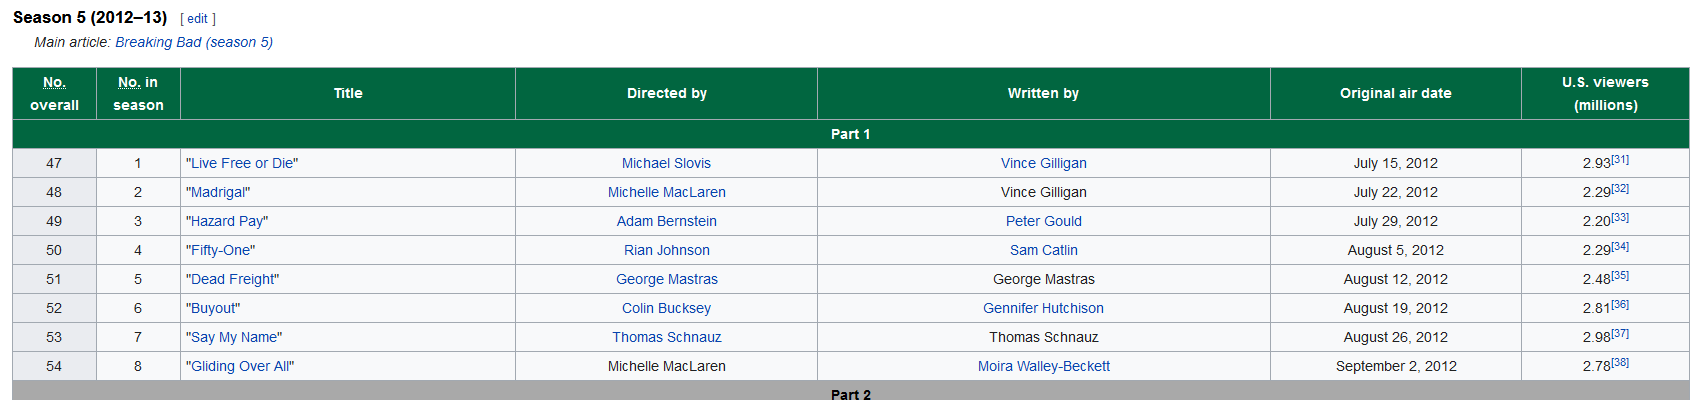Click the "No. overall" column header
Viewport: 1701px width, 400px height.
54,94
